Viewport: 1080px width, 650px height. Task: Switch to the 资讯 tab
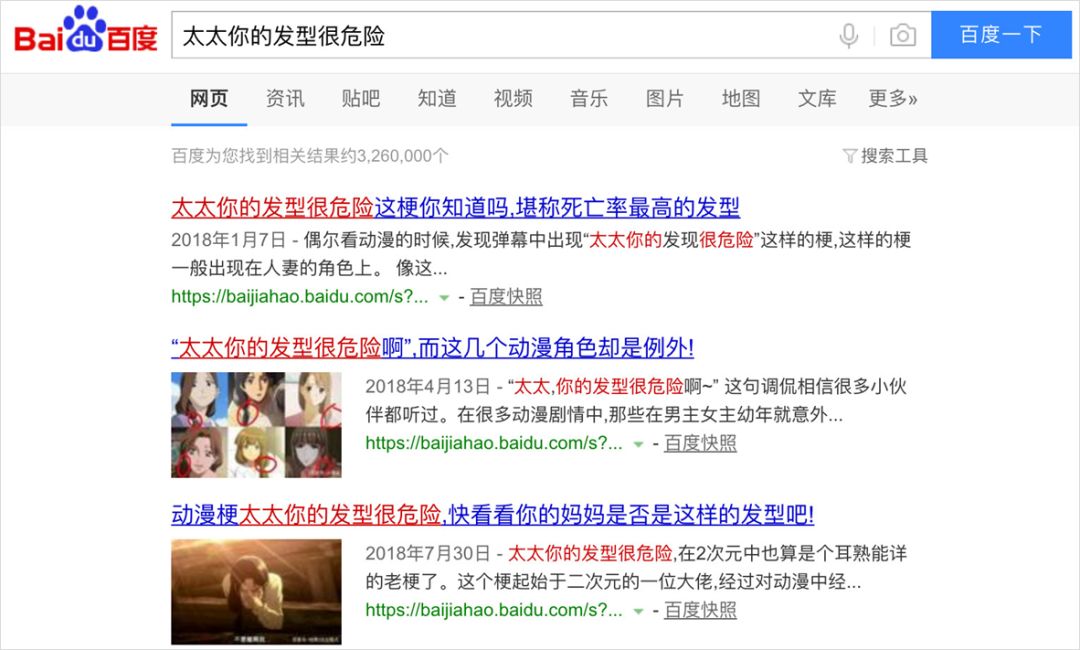point(285,98)
